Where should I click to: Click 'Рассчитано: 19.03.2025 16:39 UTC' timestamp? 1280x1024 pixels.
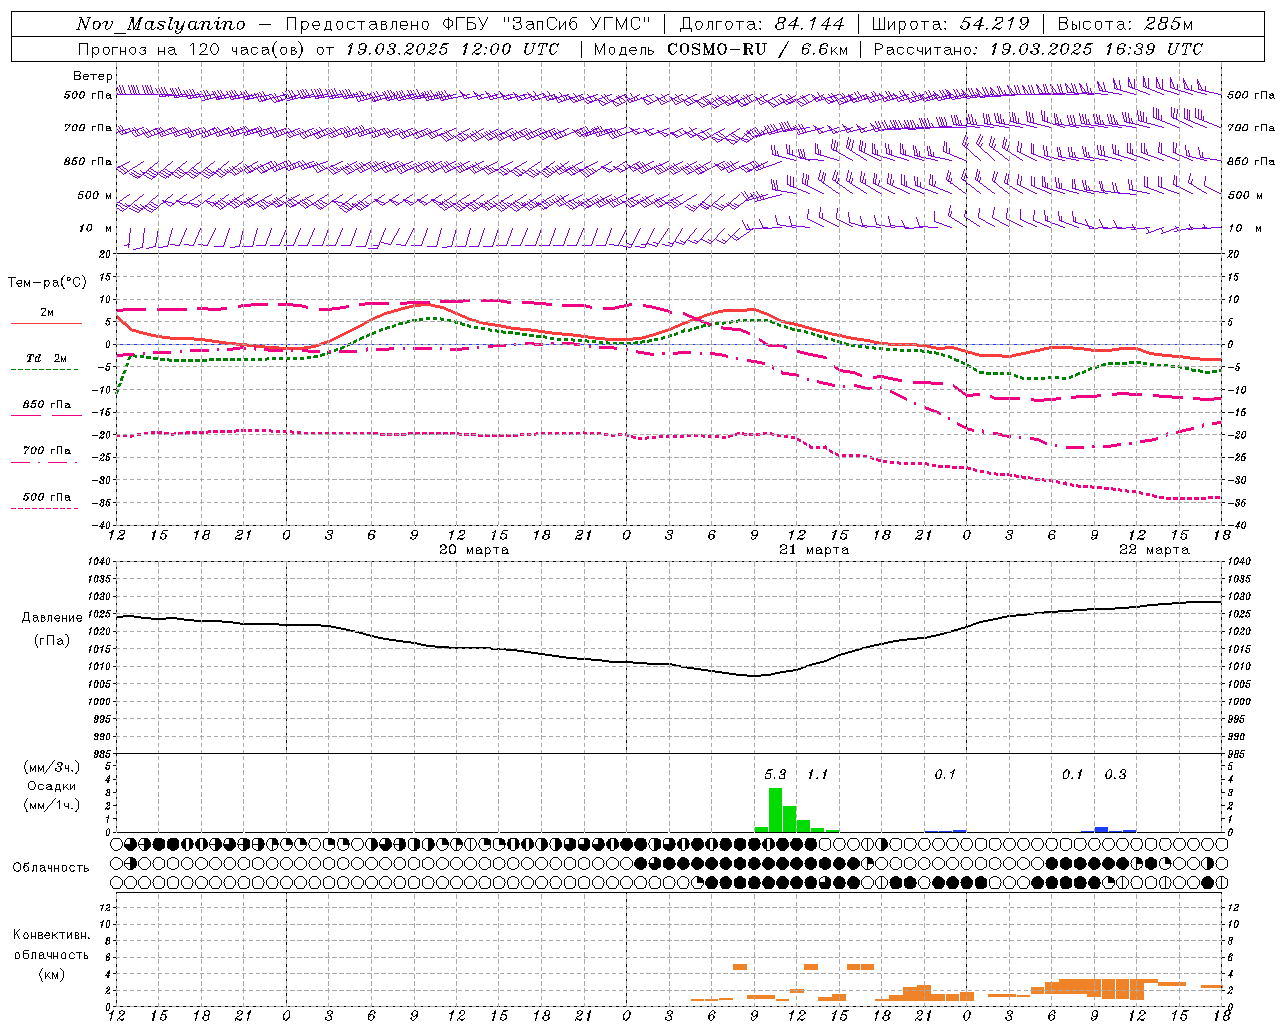[1038, 49]
